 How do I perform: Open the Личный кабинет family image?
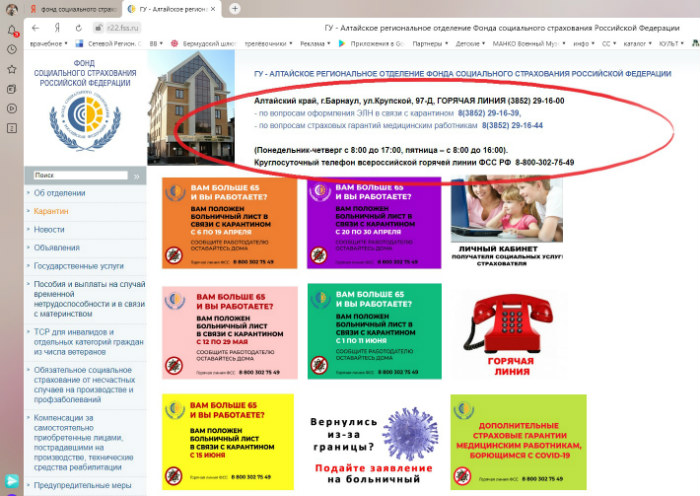pos(507,221)
